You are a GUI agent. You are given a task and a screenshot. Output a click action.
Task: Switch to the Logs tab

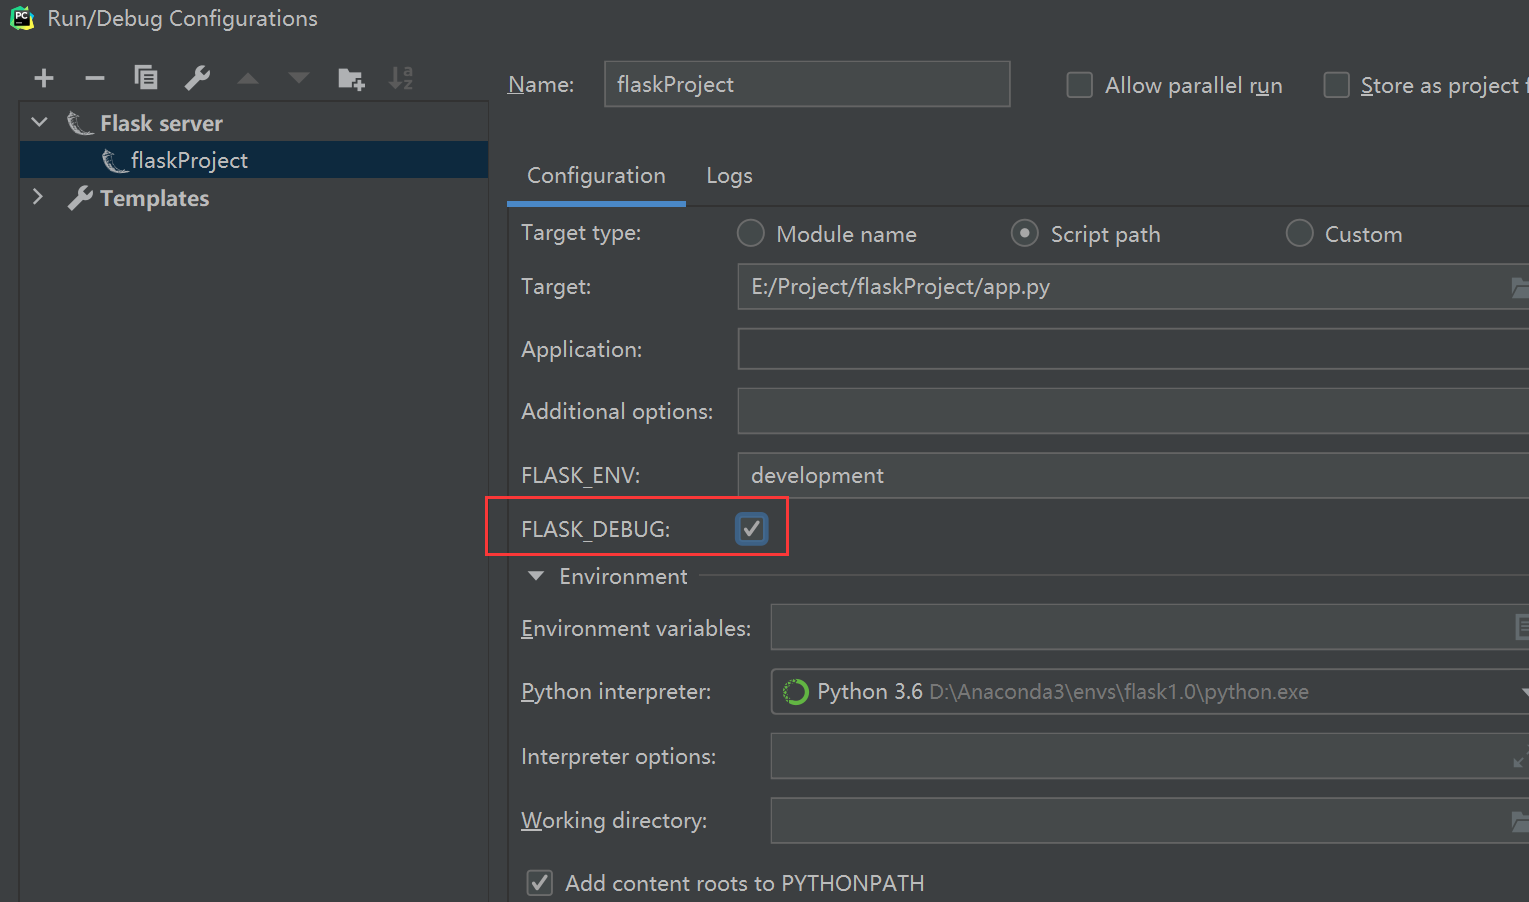tap(729, 176)
